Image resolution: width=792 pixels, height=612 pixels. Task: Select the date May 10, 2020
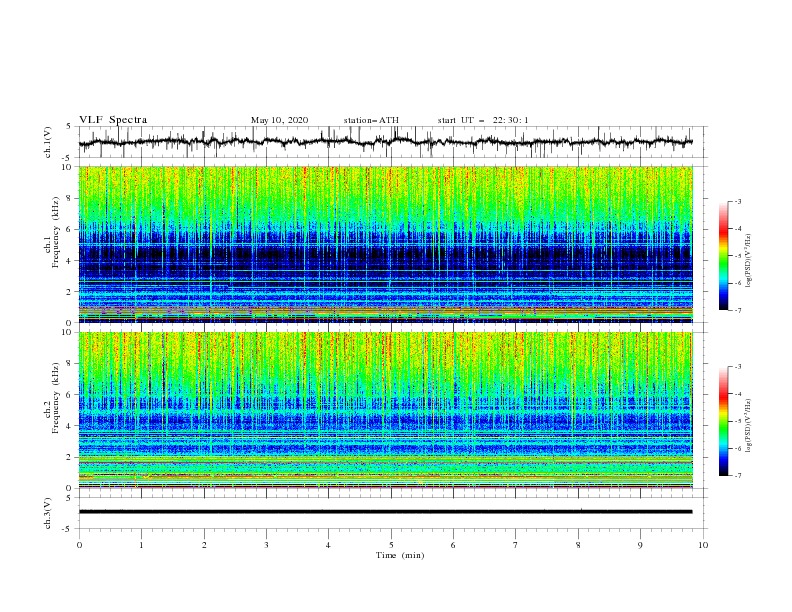pos(279,120)
